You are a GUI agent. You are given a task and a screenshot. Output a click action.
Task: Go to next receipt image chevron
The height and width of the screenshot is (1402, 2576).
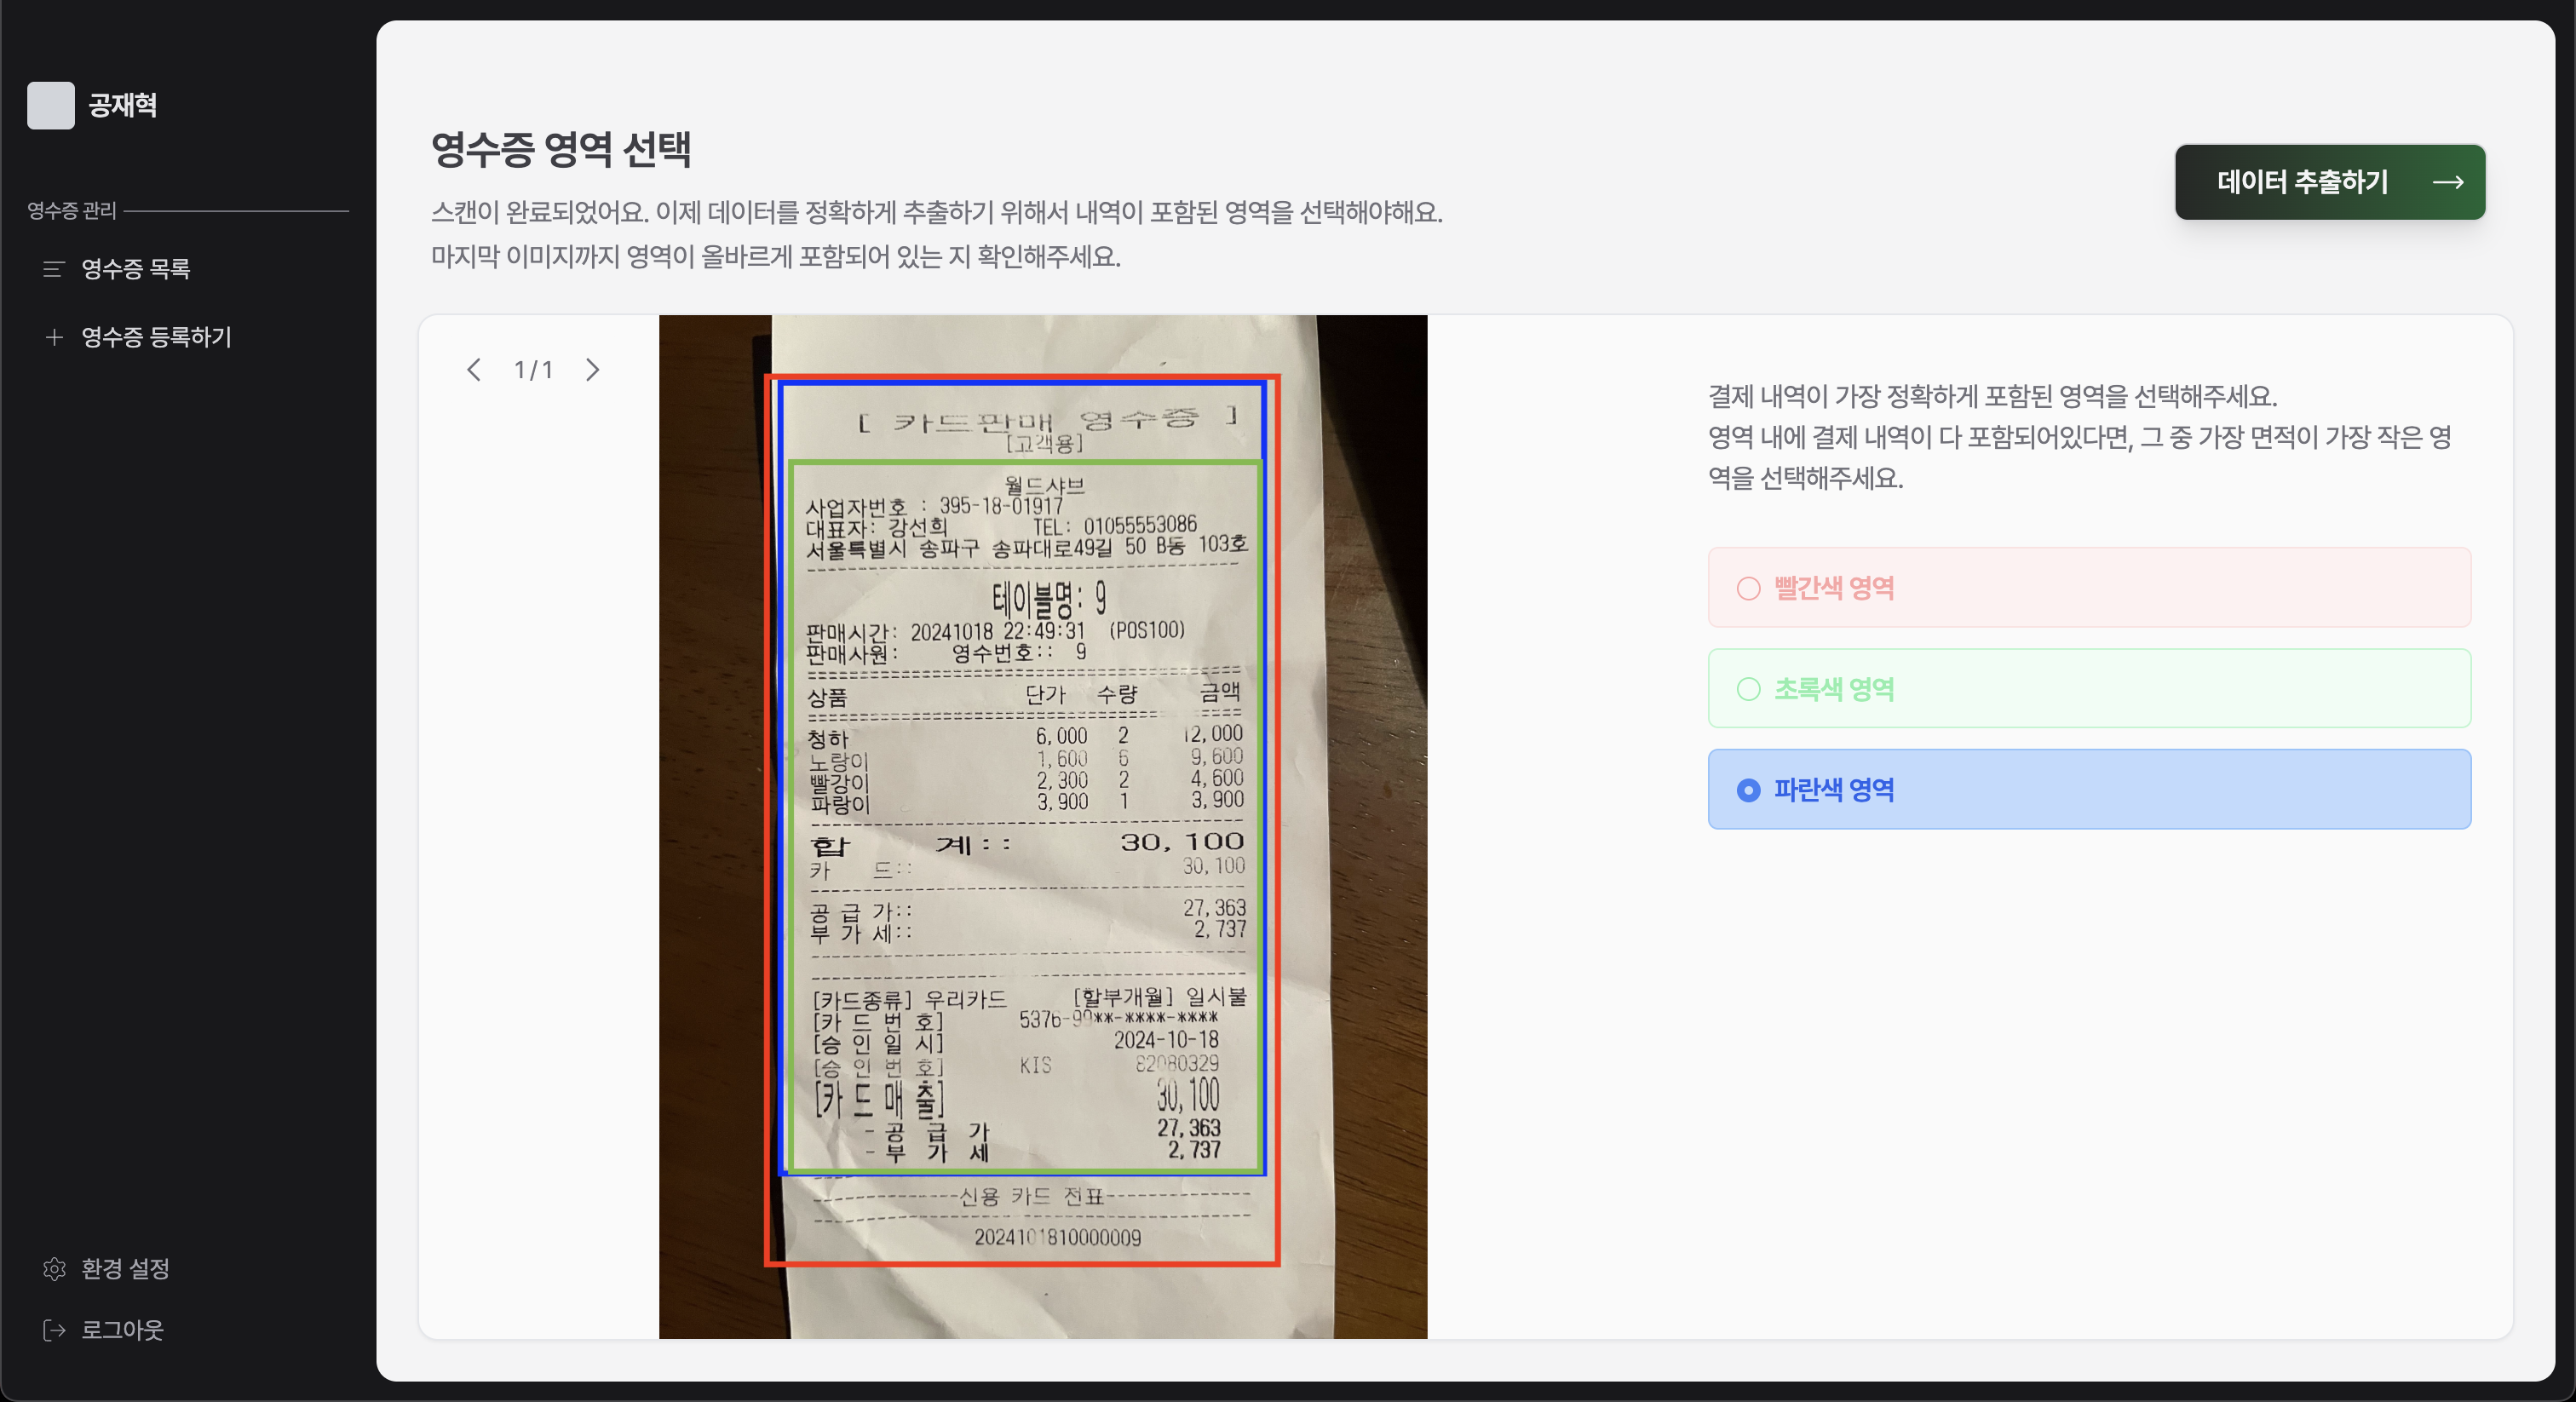click(593, 370)
